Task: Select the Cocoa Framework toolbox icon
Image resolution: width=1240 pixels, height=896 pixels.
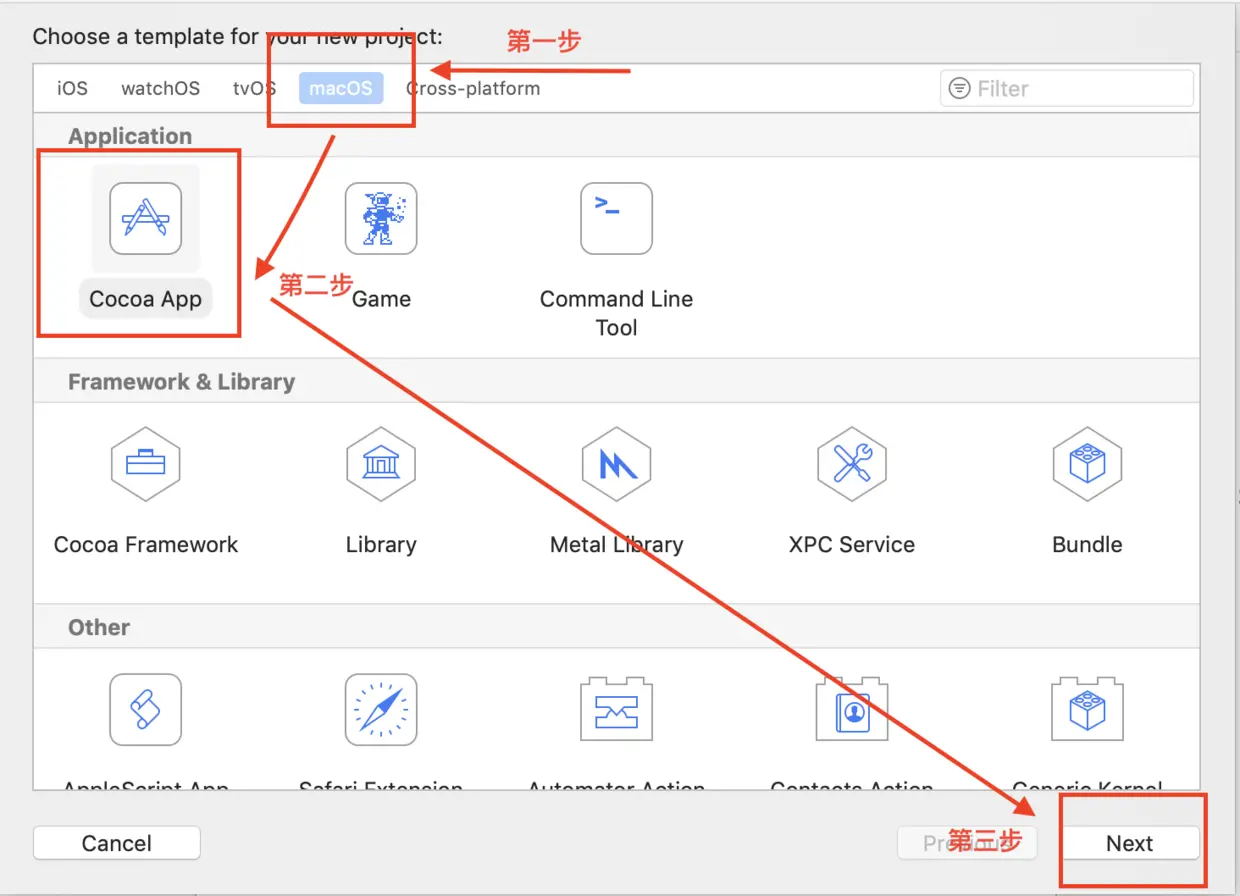Action: [x=146, y=464]
